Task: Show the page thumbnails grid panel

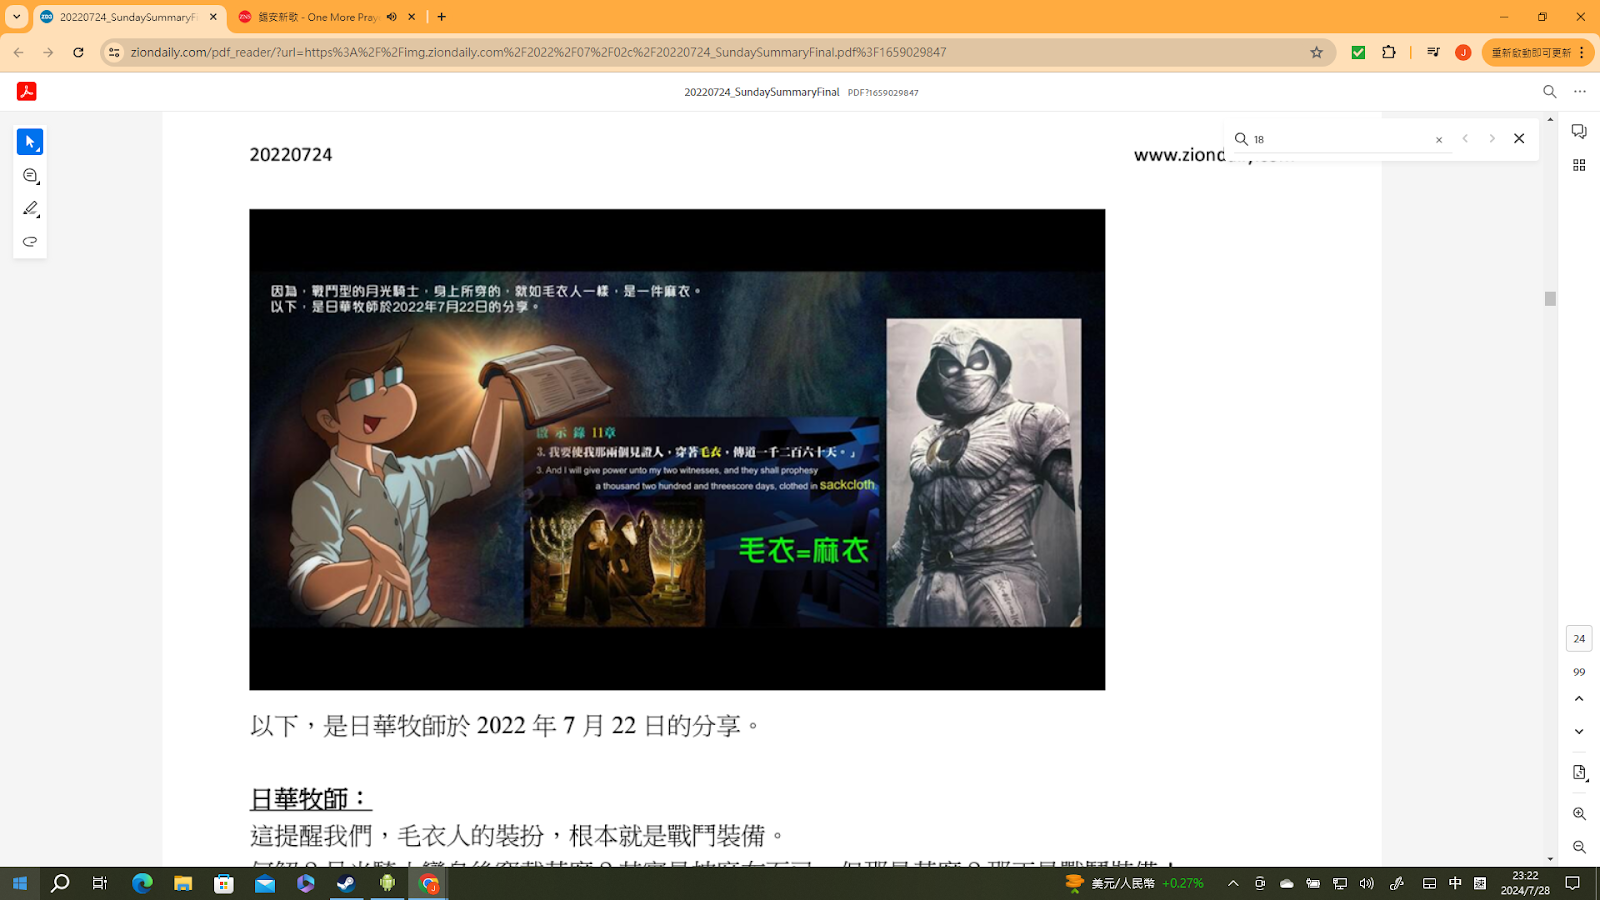Action: (x=1579, y=165)
